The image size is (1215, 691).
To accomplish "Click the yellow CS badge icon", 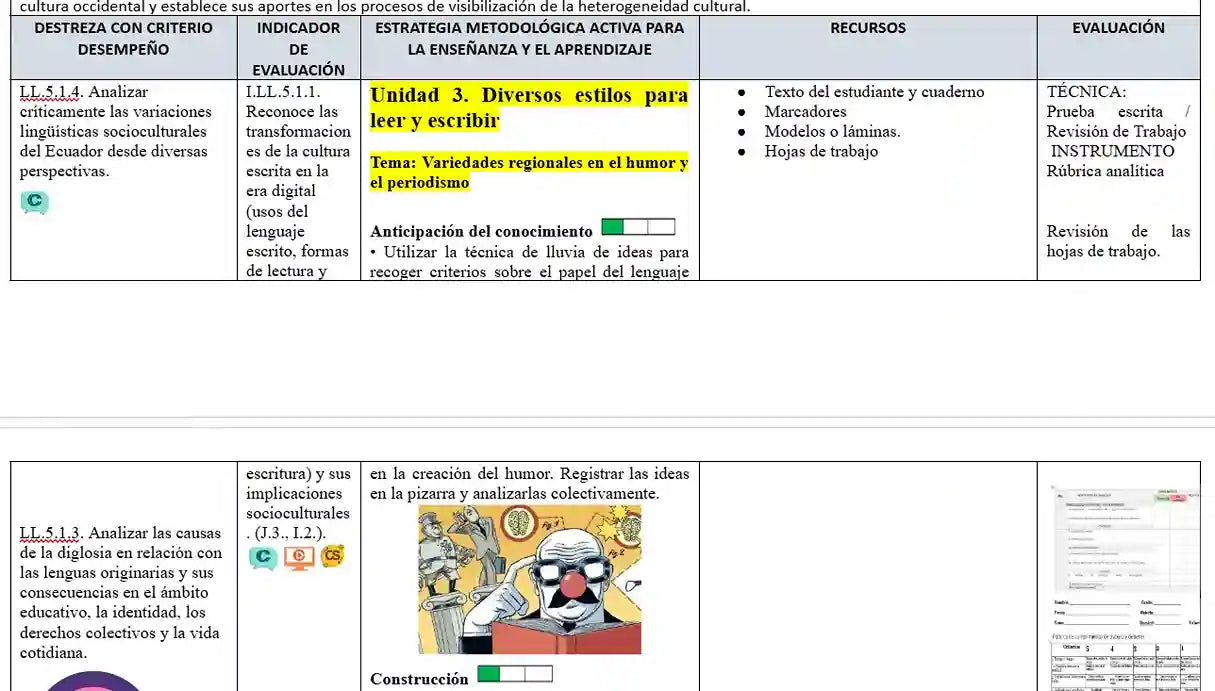I will [332, 556].
